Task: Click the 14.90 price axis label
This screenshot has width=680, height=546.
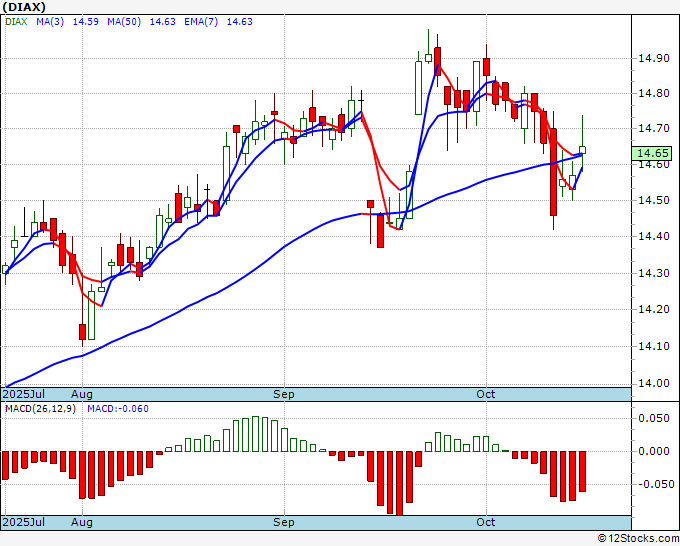Action: pos(653,58)
